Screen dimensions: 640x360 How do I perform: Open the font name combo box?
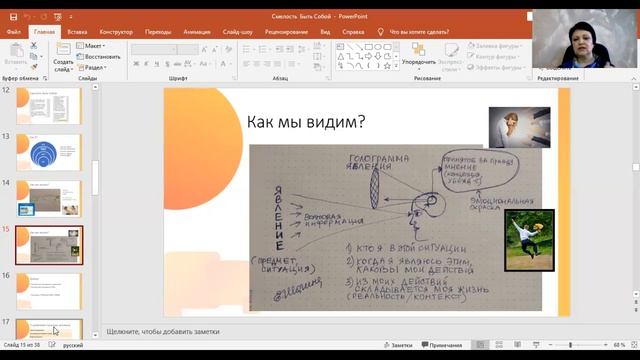click(x=154, y=49)
